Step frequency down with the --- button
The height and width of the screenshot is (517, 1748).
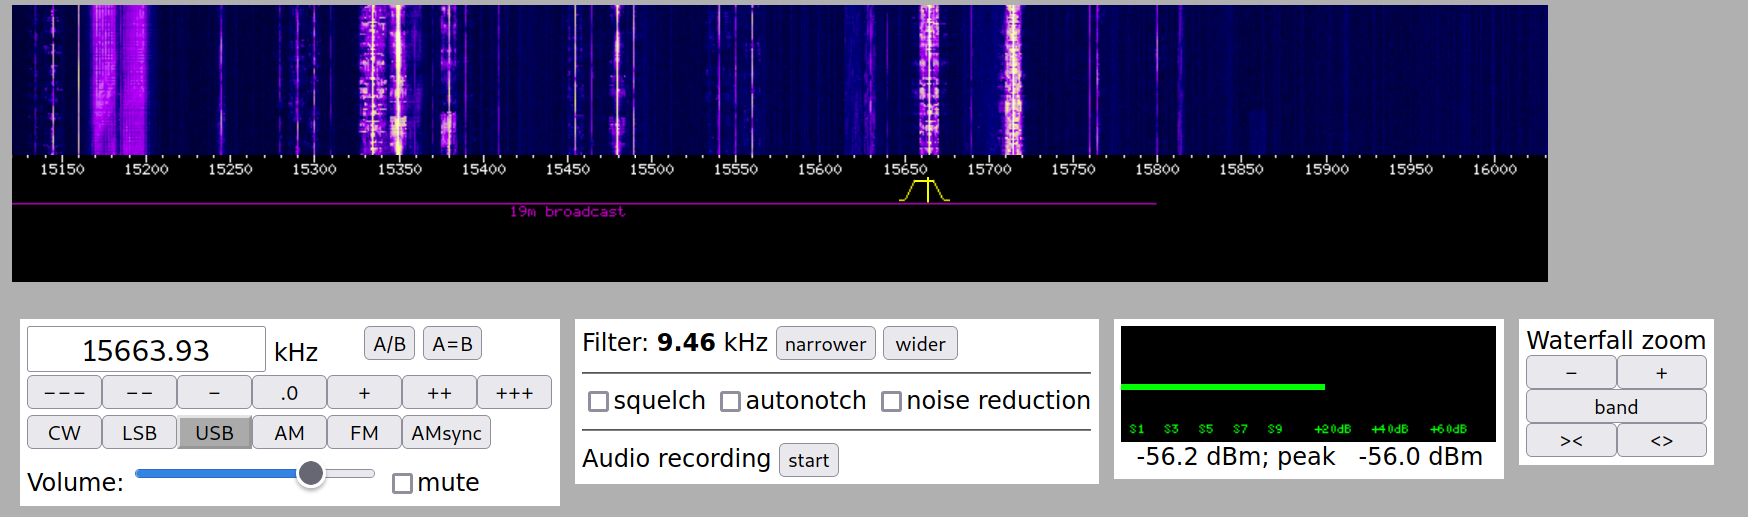(64, 393)
